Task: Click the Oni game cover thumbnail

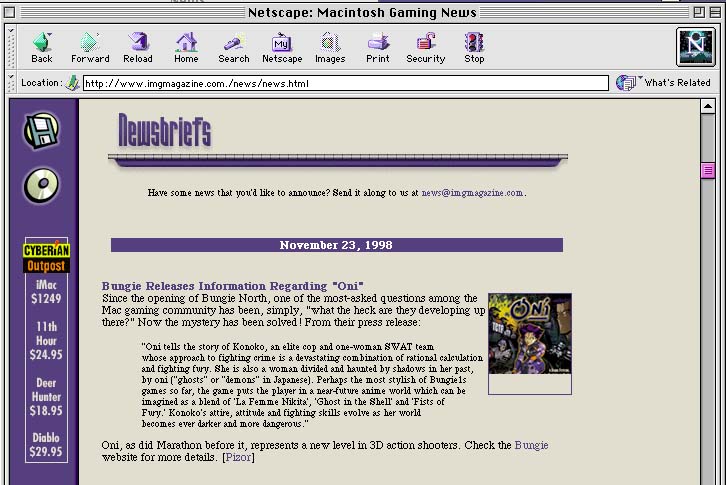Action: pyautogui.click(x=529, y=336)
